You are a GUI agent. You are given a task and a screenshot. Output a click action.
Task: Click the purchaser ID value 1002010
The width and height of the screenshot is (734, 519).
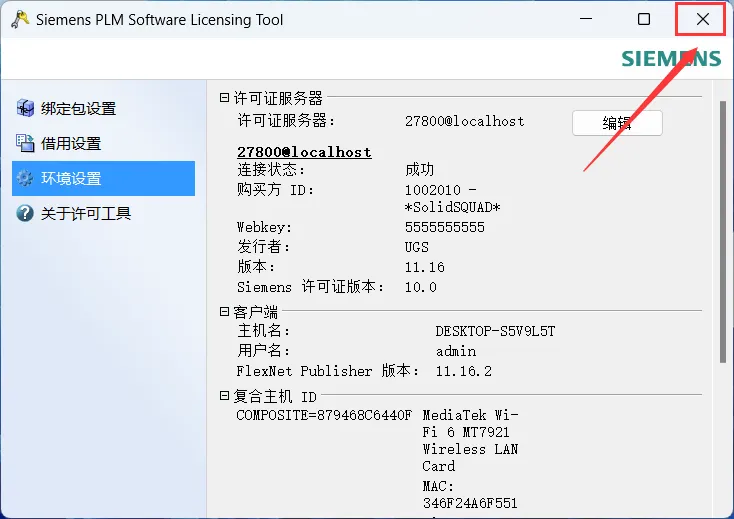click(x=433, y=190)
